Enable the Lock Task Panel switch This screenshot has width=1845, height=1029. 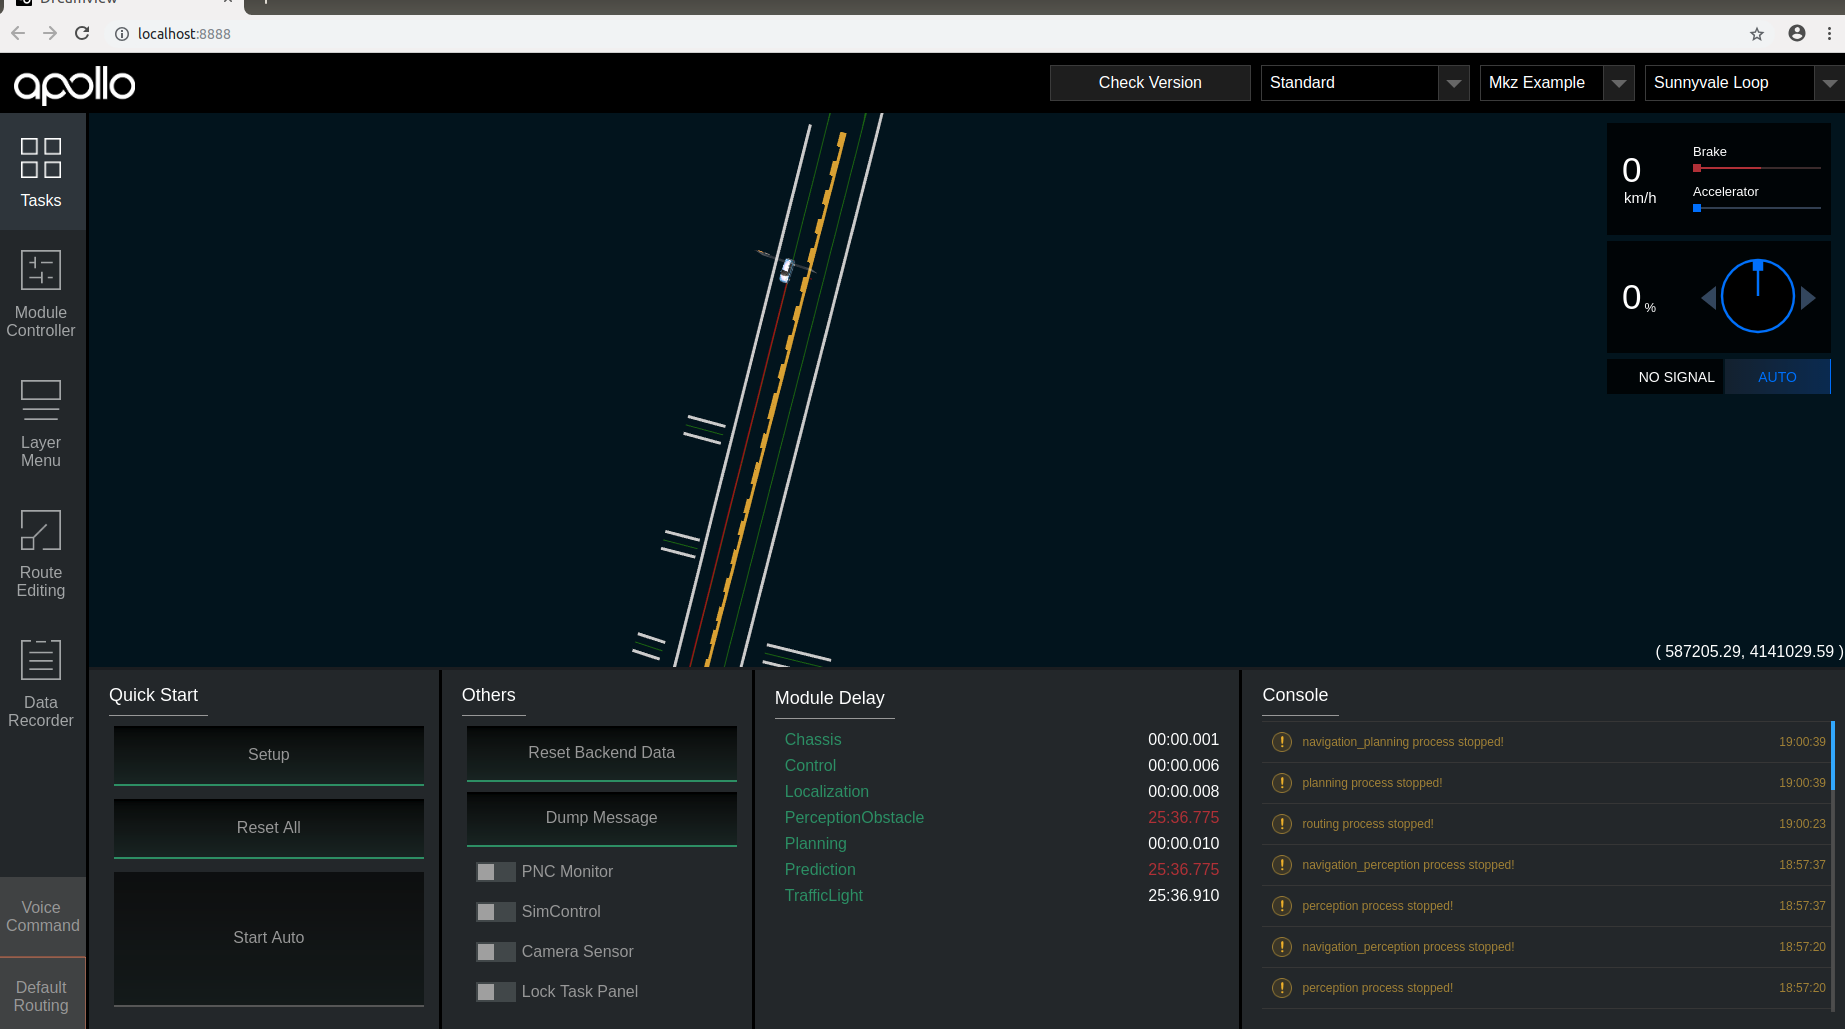495,992
